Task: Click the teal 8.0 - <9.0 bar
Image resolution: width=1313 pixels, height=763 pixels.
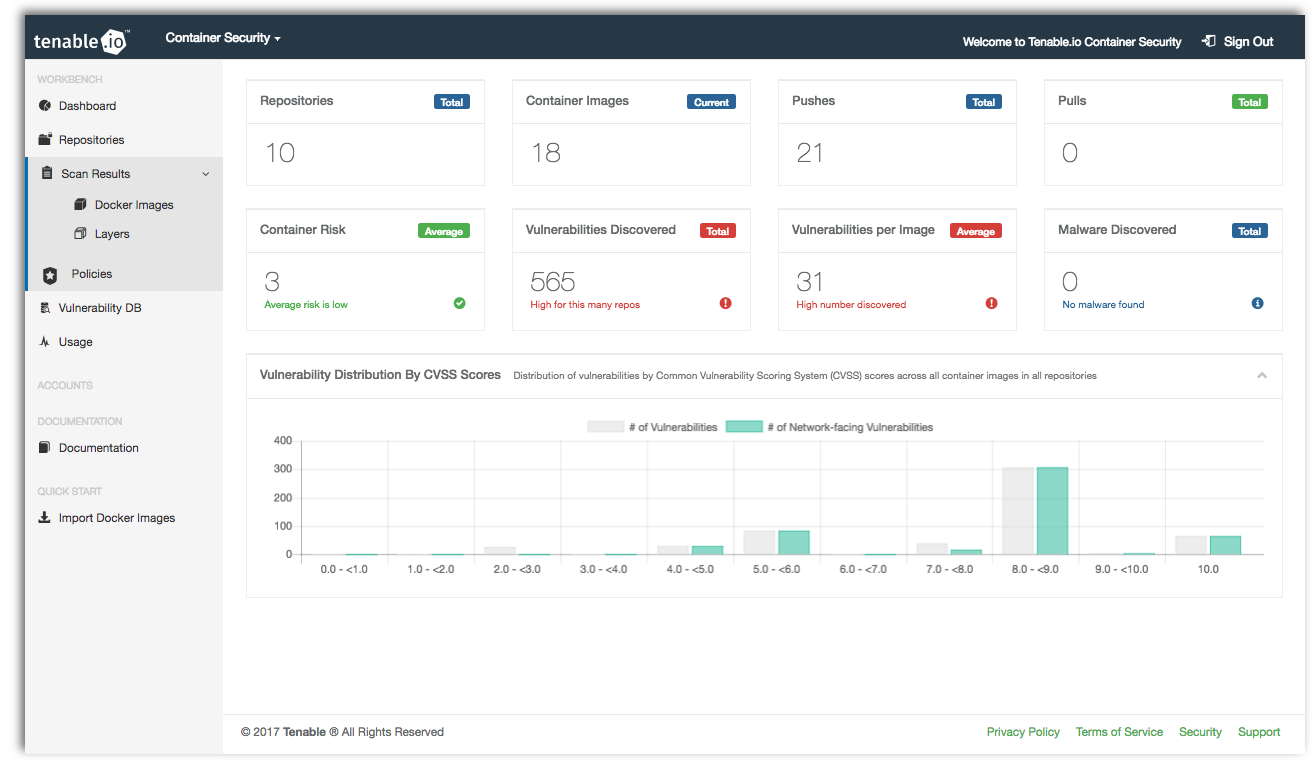Action: 1052,511
